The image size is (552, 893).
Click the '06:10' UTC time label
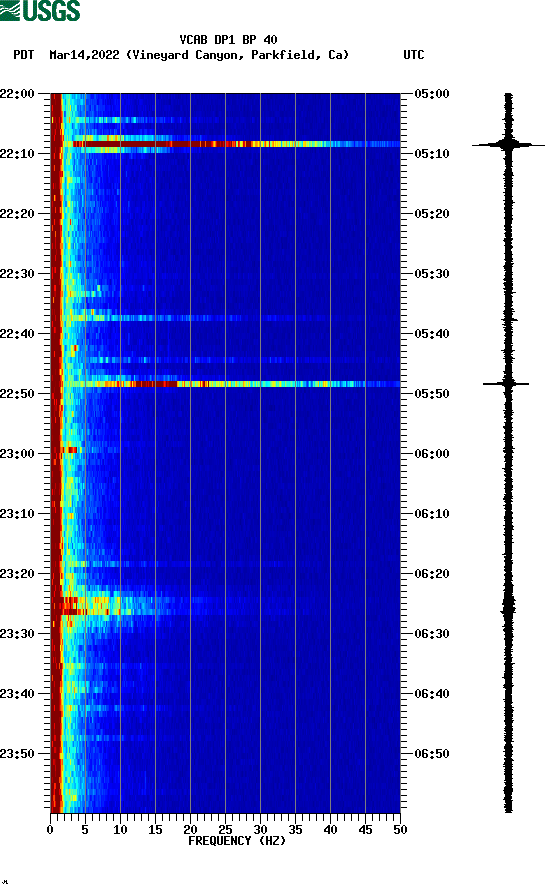click(x=432, y=513)
